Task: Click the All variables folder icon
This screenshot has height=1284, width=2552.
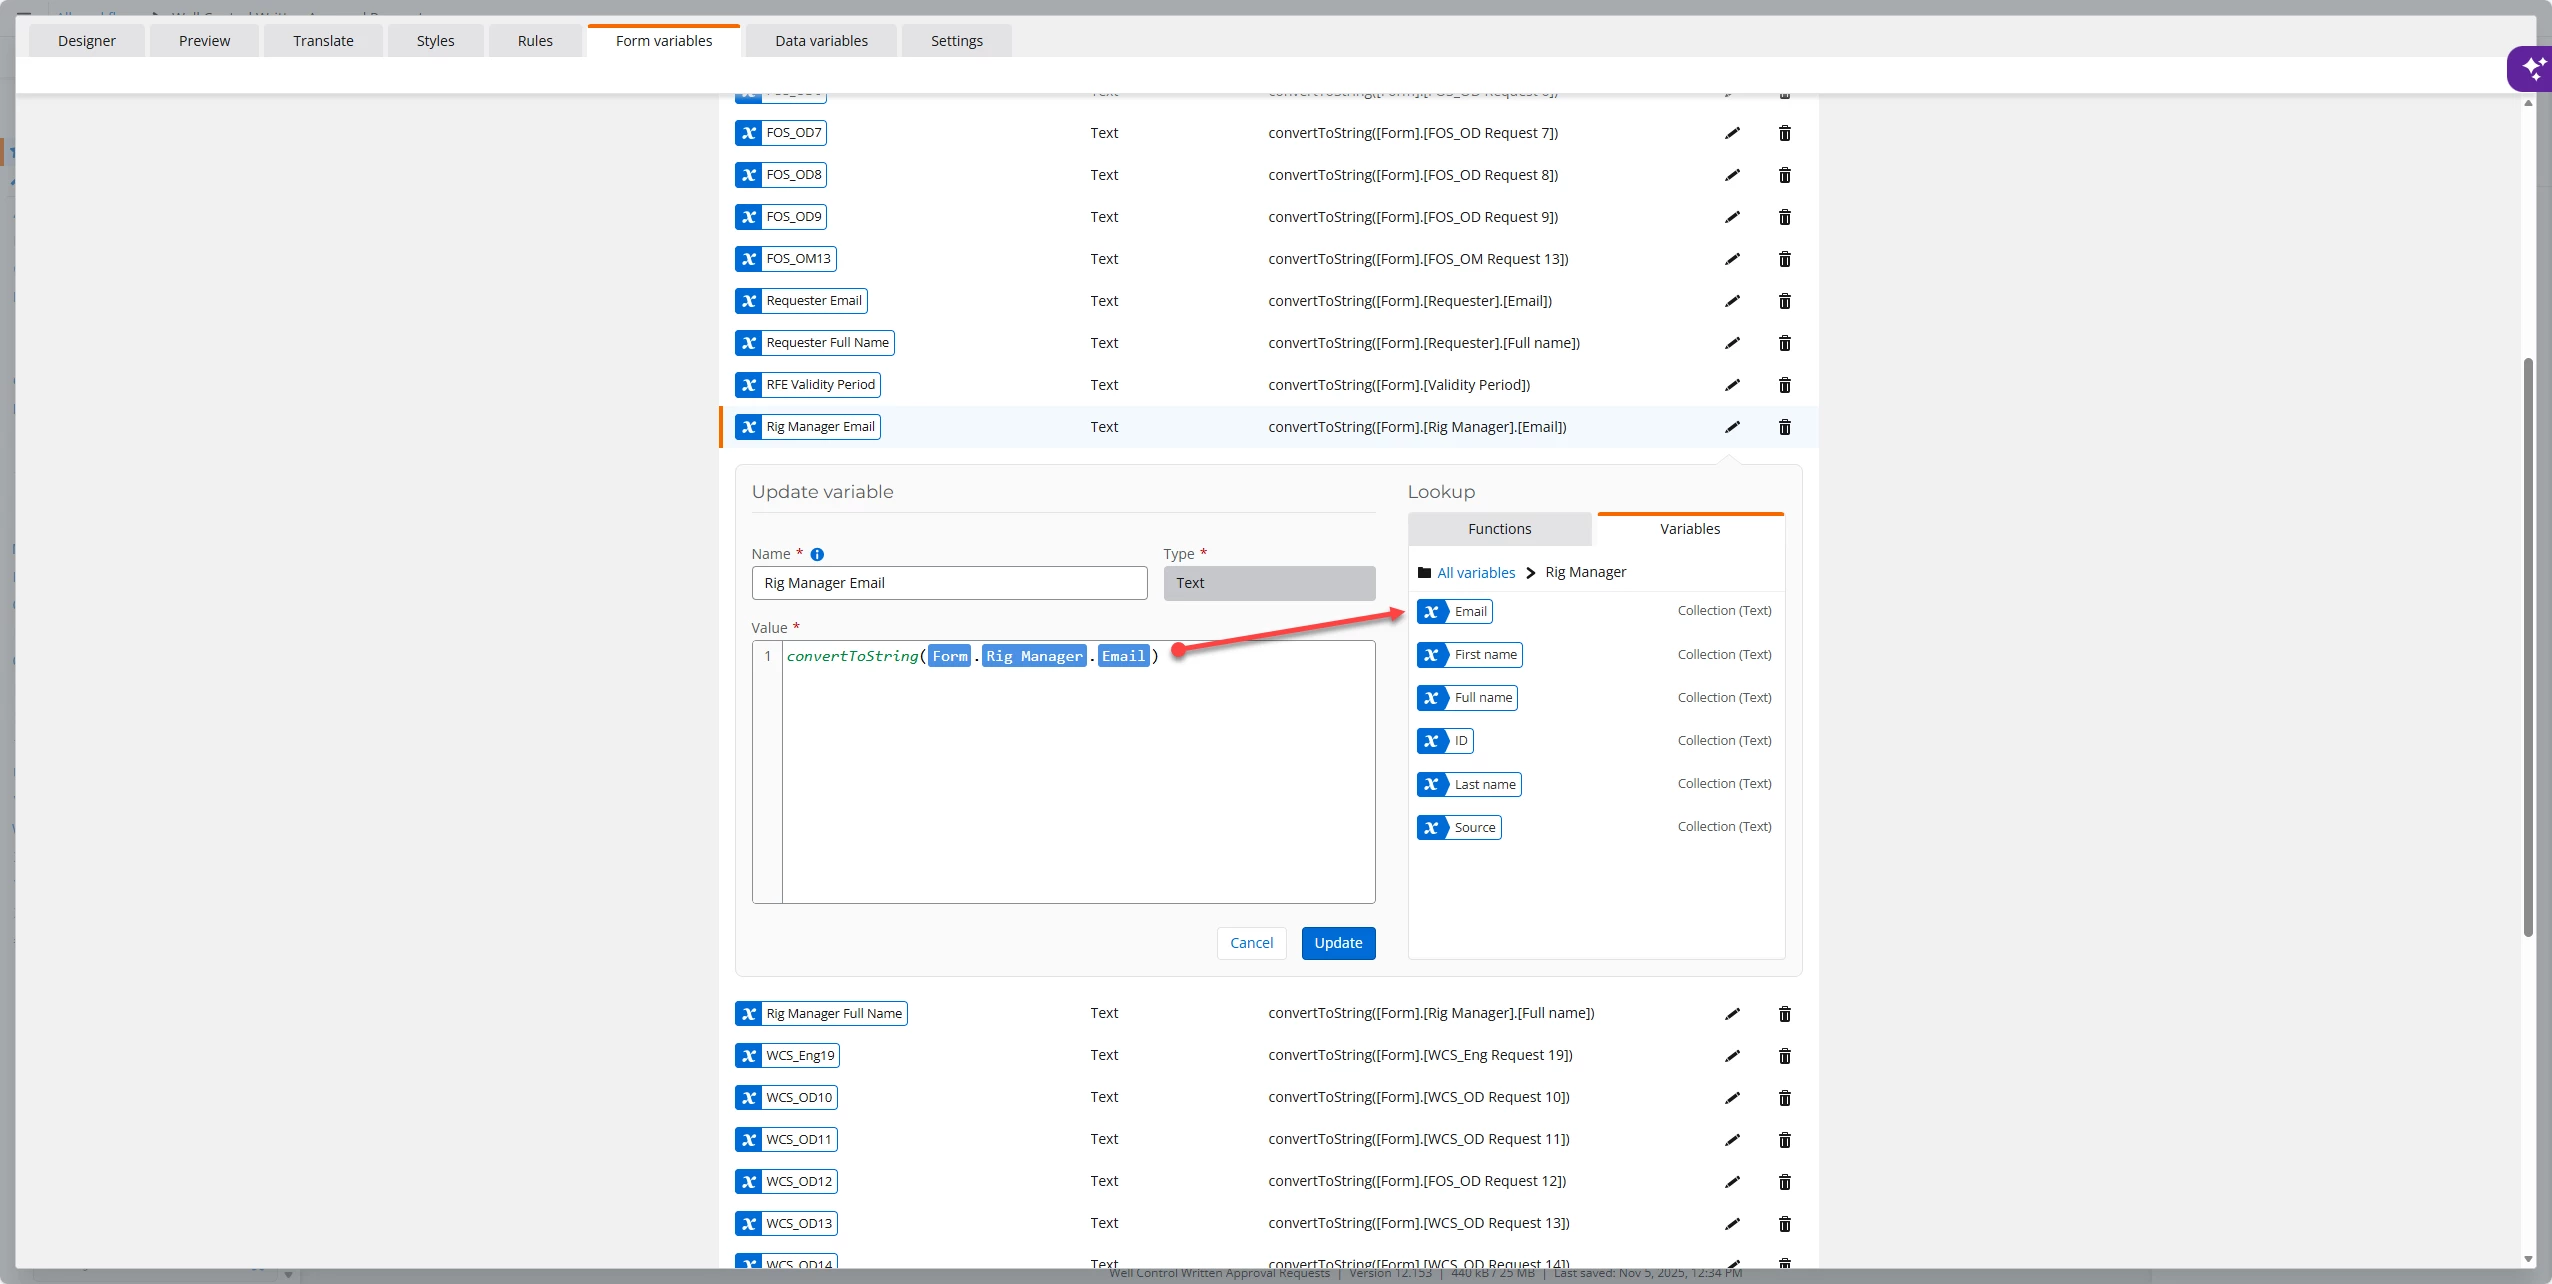Action: click(1424, 573)
